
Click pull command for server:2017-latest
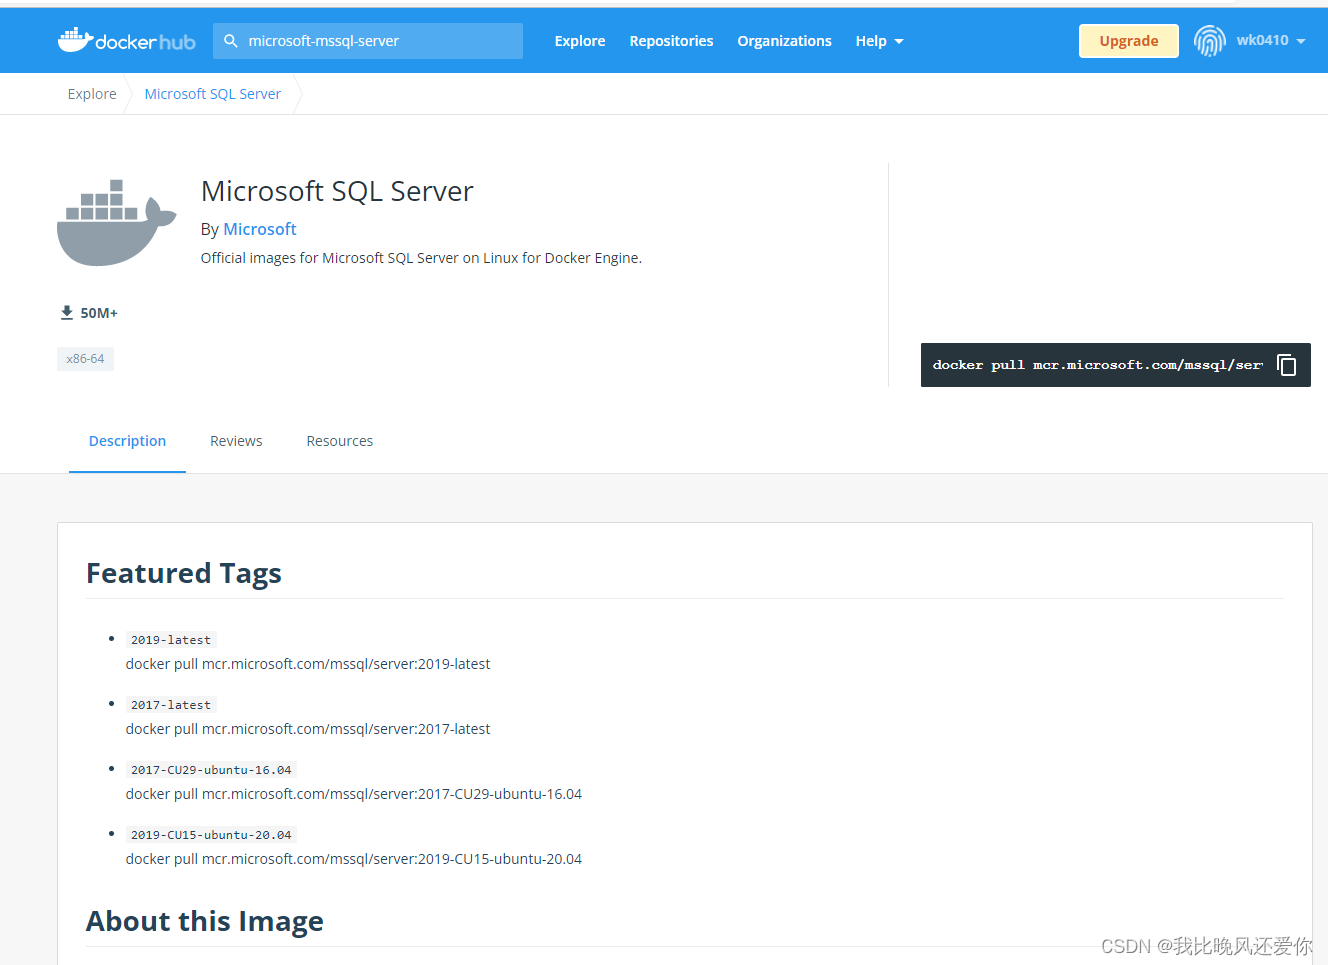[308, 729]
